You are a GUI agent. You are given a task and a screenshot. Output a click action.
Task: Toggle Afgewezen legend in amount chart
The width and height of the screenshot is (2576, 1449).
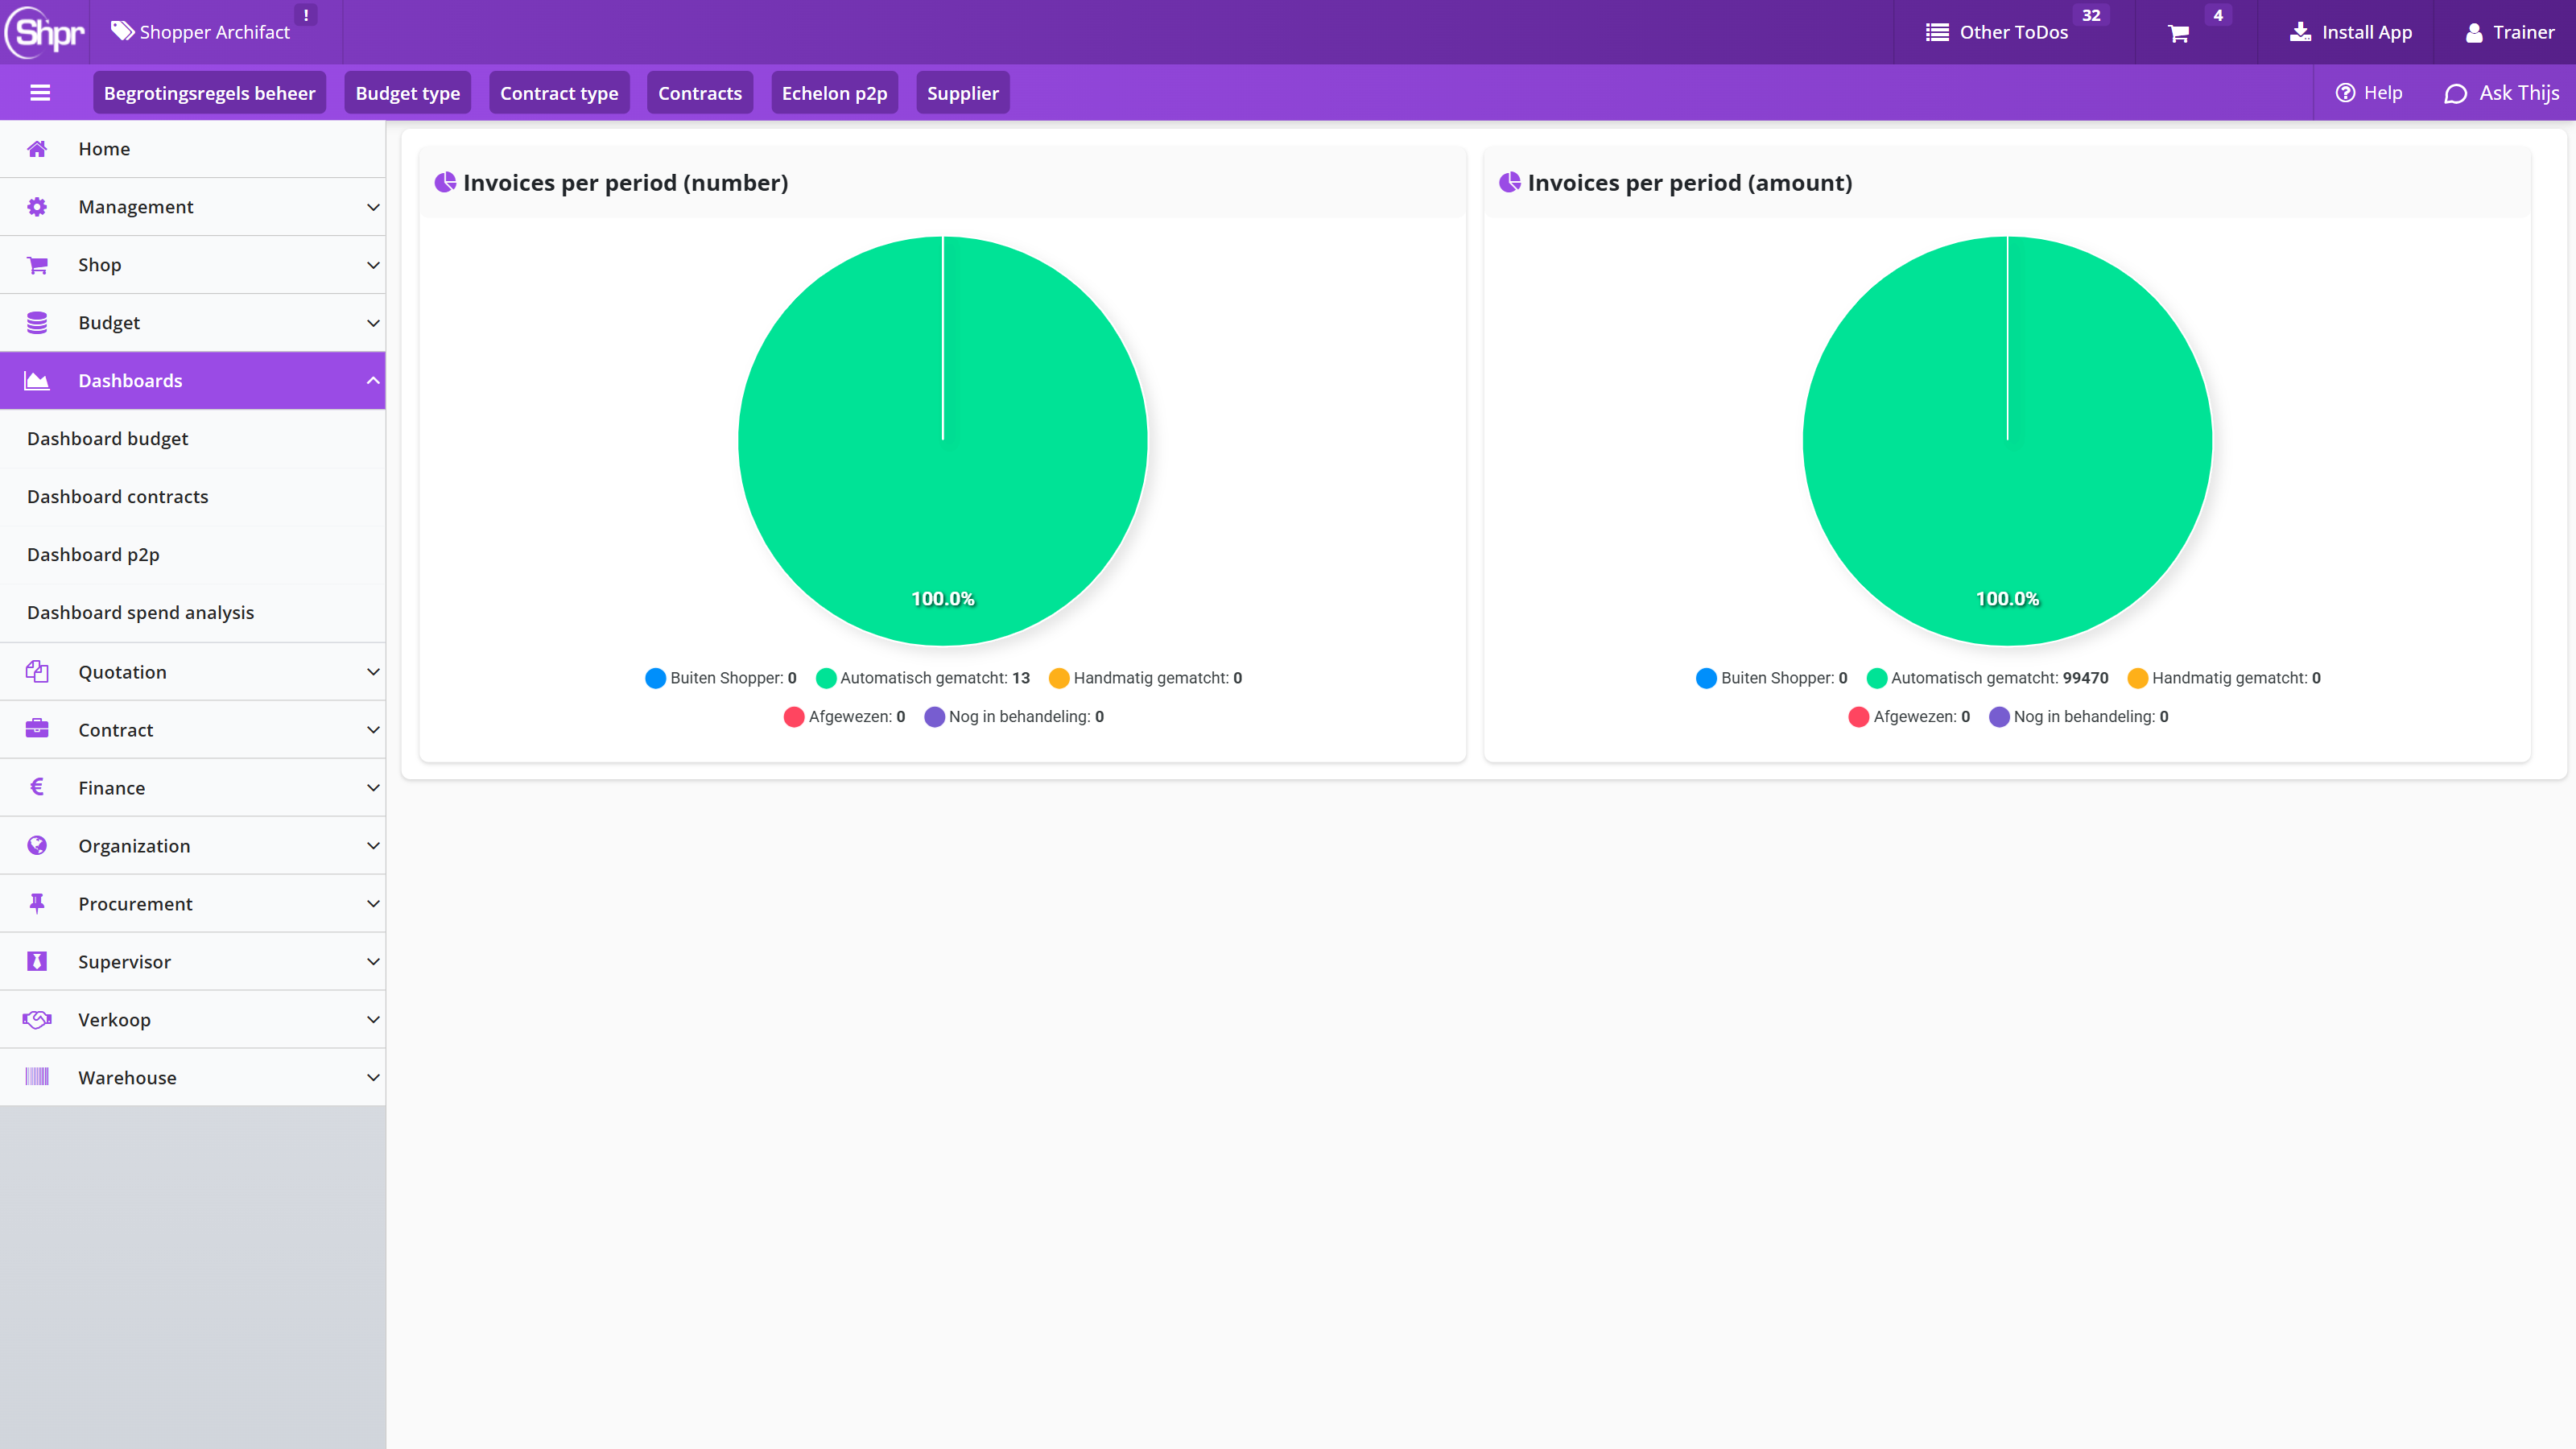pos(1909,717)
